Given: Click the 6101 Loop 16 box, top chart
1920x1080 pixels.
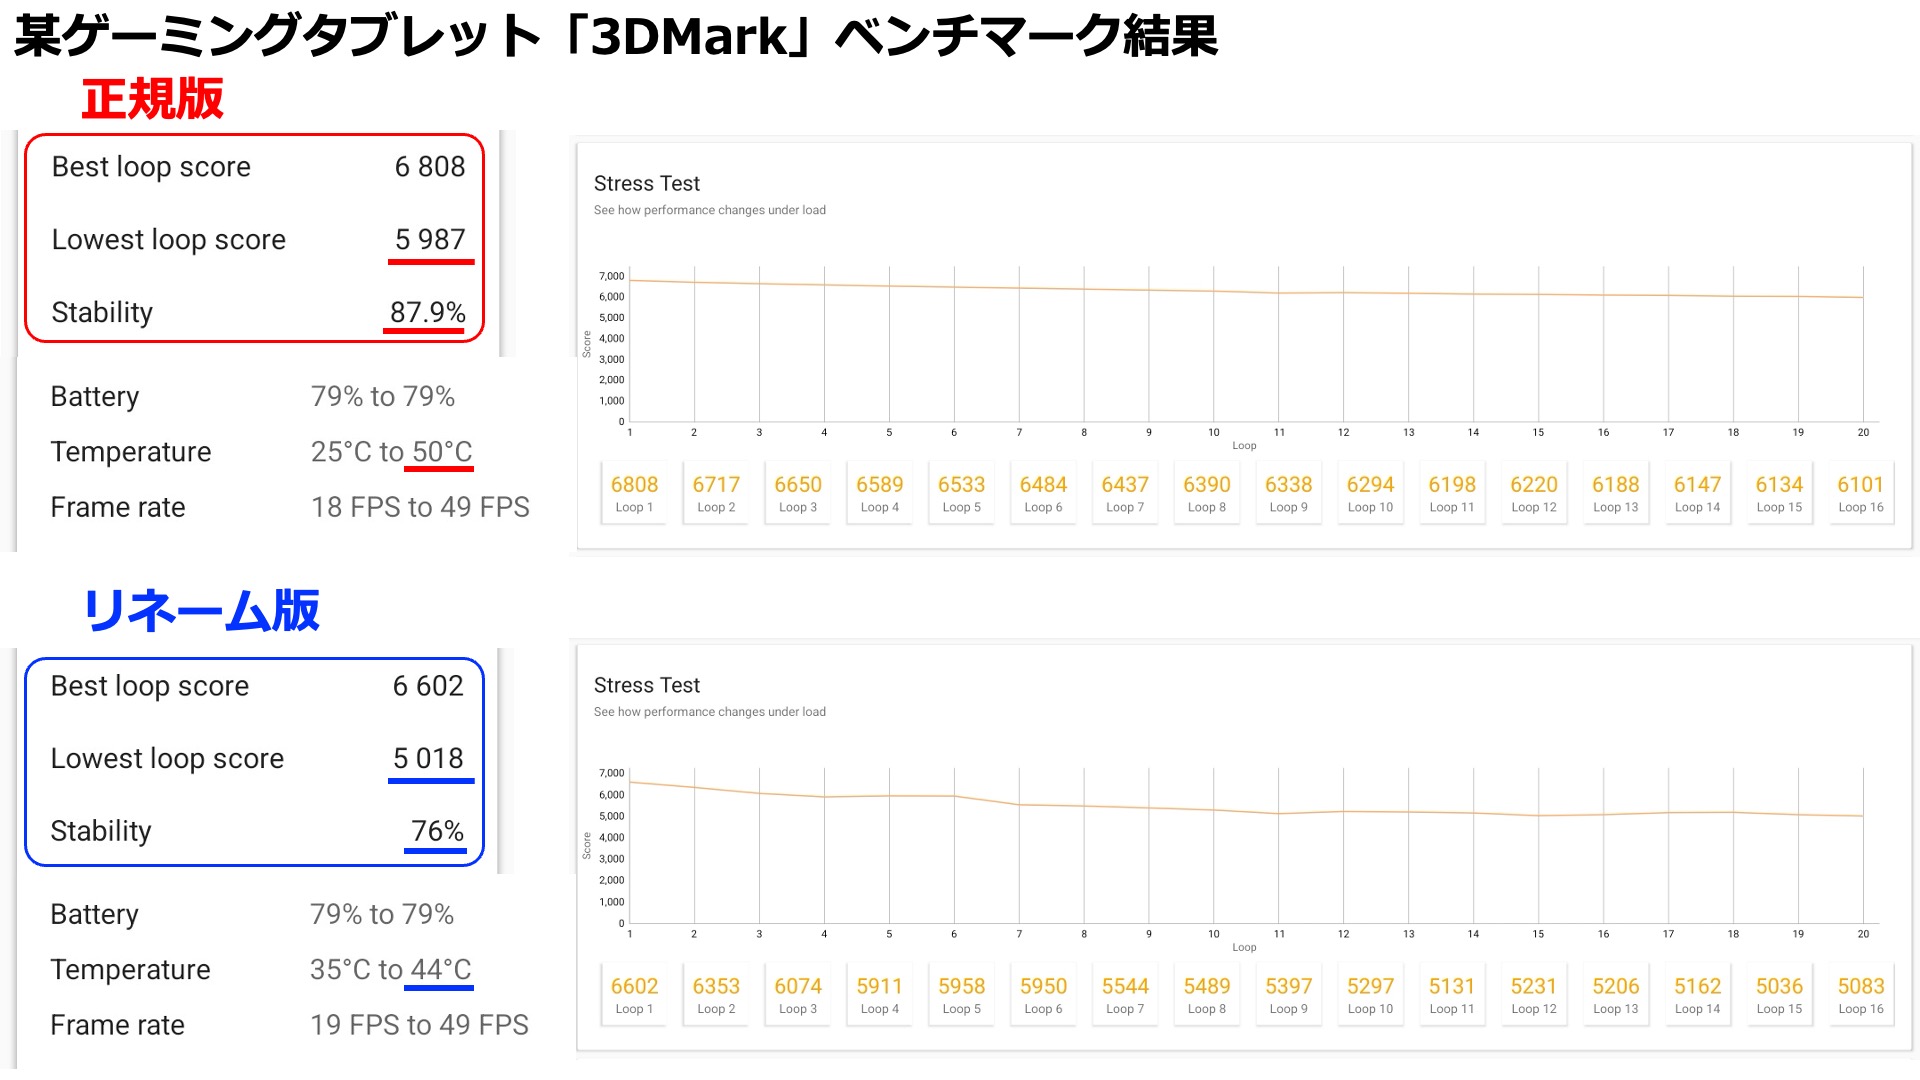Looking at the screenshot, I should [1860, 493].
